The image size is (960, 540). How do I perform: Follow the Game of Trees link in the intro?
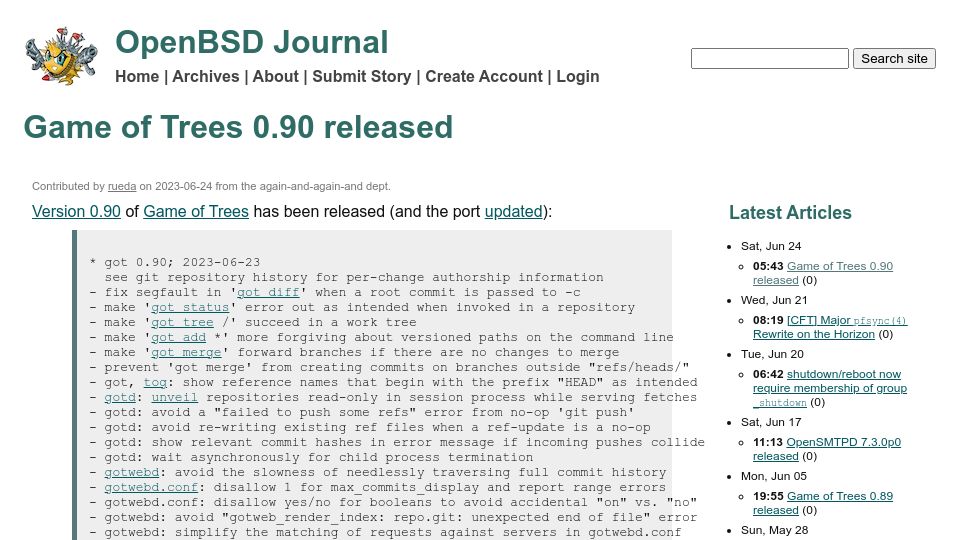coord(196,211)
